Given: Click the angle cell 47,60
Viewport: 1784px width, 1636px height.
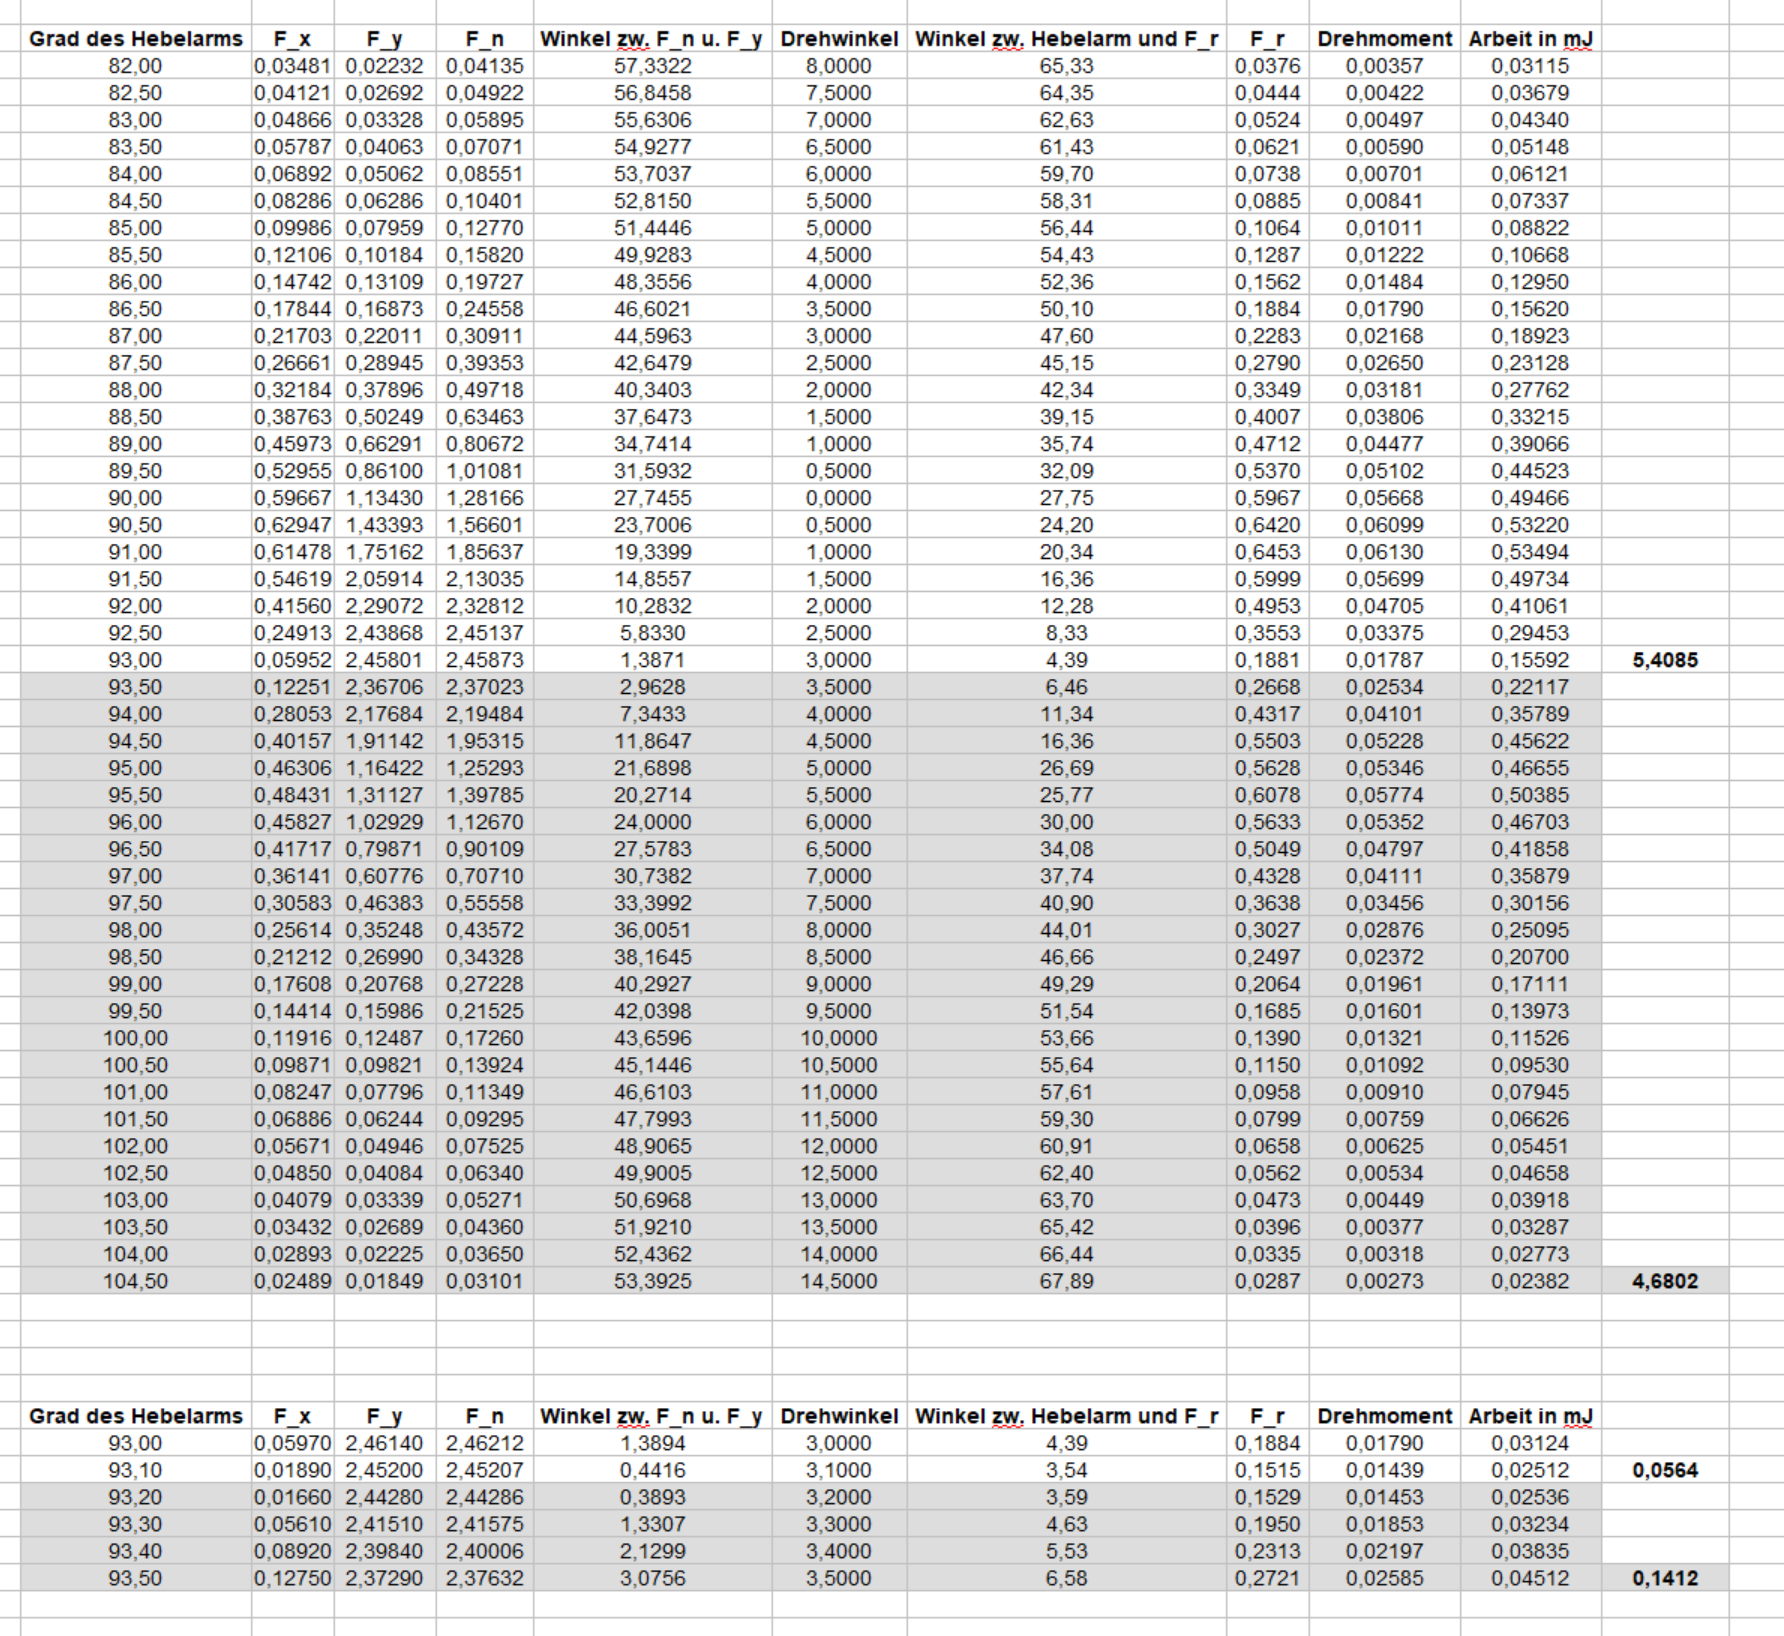Looking at the screenshot, I should pos(1066,336).
